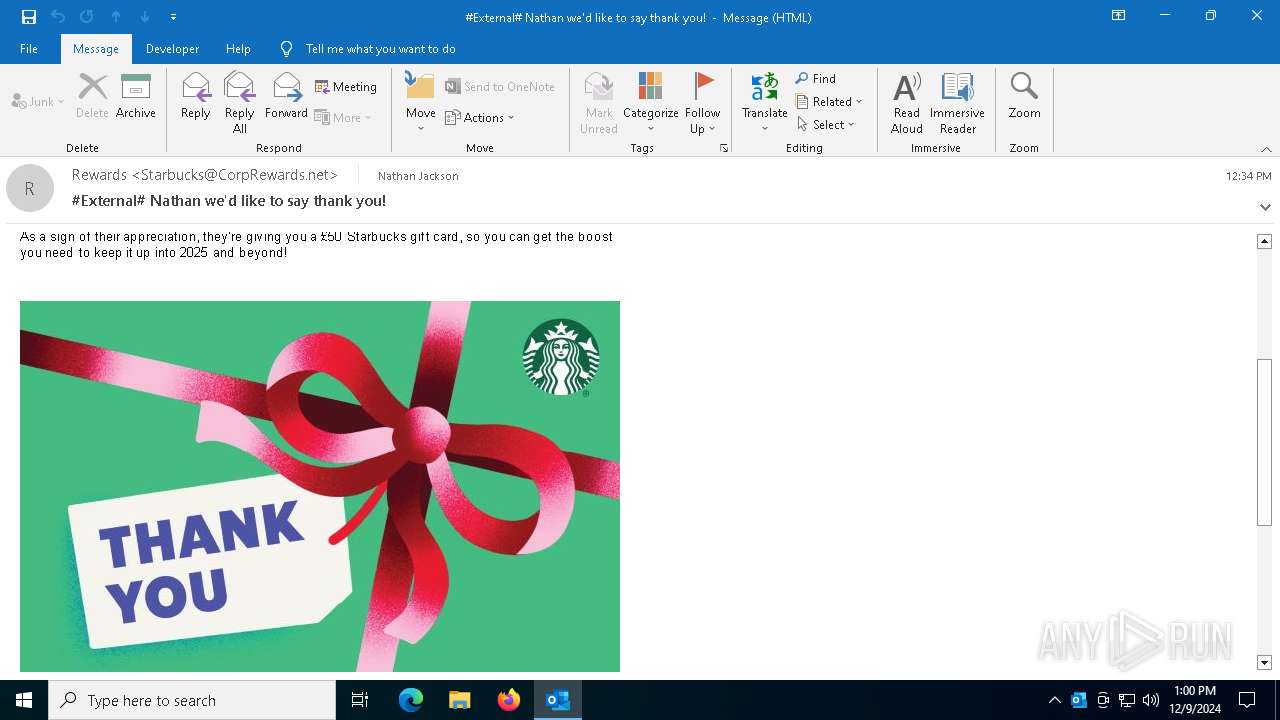The height and width of the screenshot is (720, 1280).
Task: Go to previous item with the up arrow
Action: [116, 17]
